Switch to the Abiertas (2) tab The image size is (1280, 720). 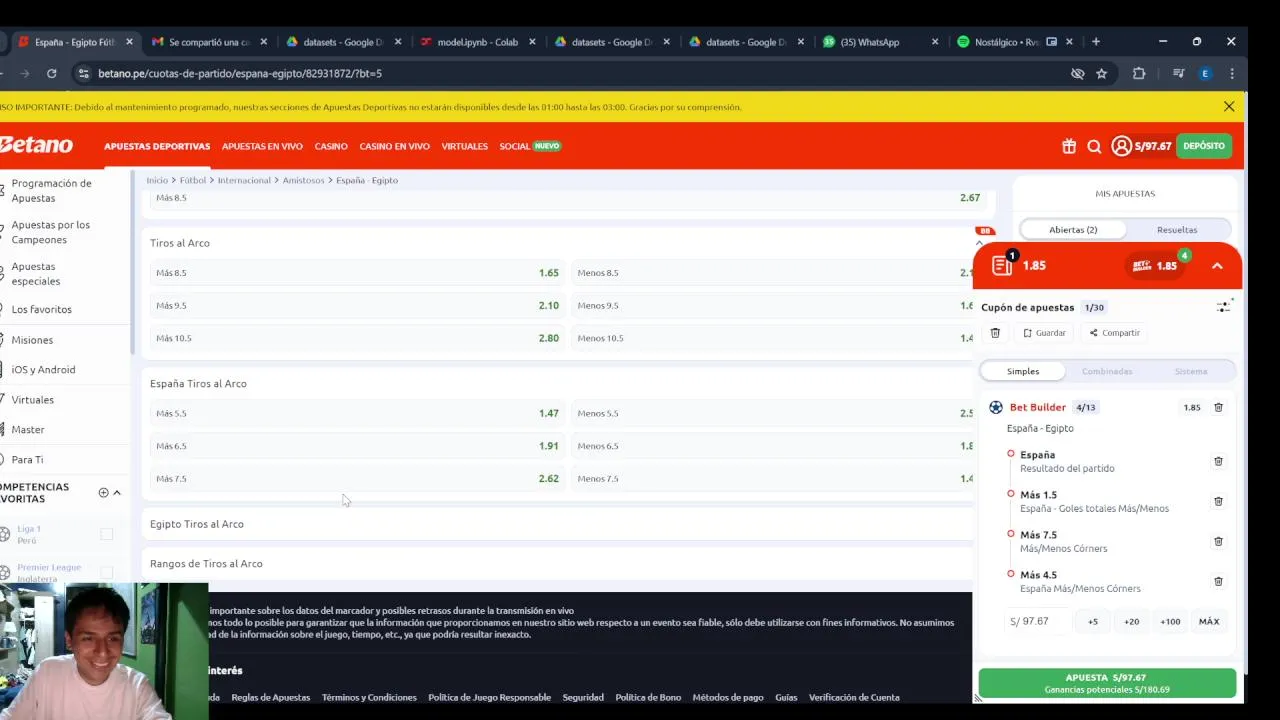1073,229
